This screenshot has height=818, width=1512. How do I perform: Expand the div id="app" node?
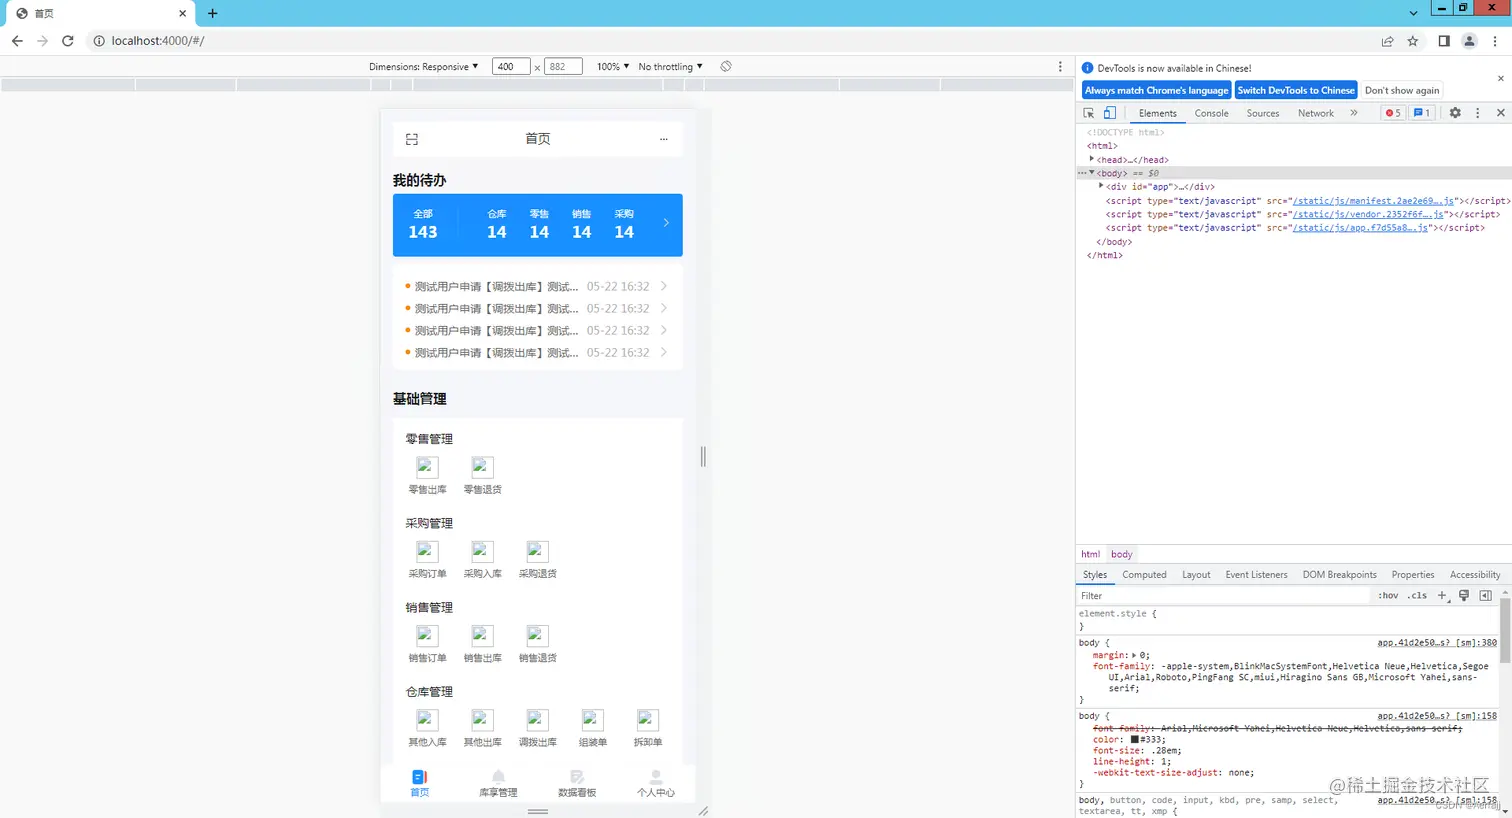coord(1101,186)
